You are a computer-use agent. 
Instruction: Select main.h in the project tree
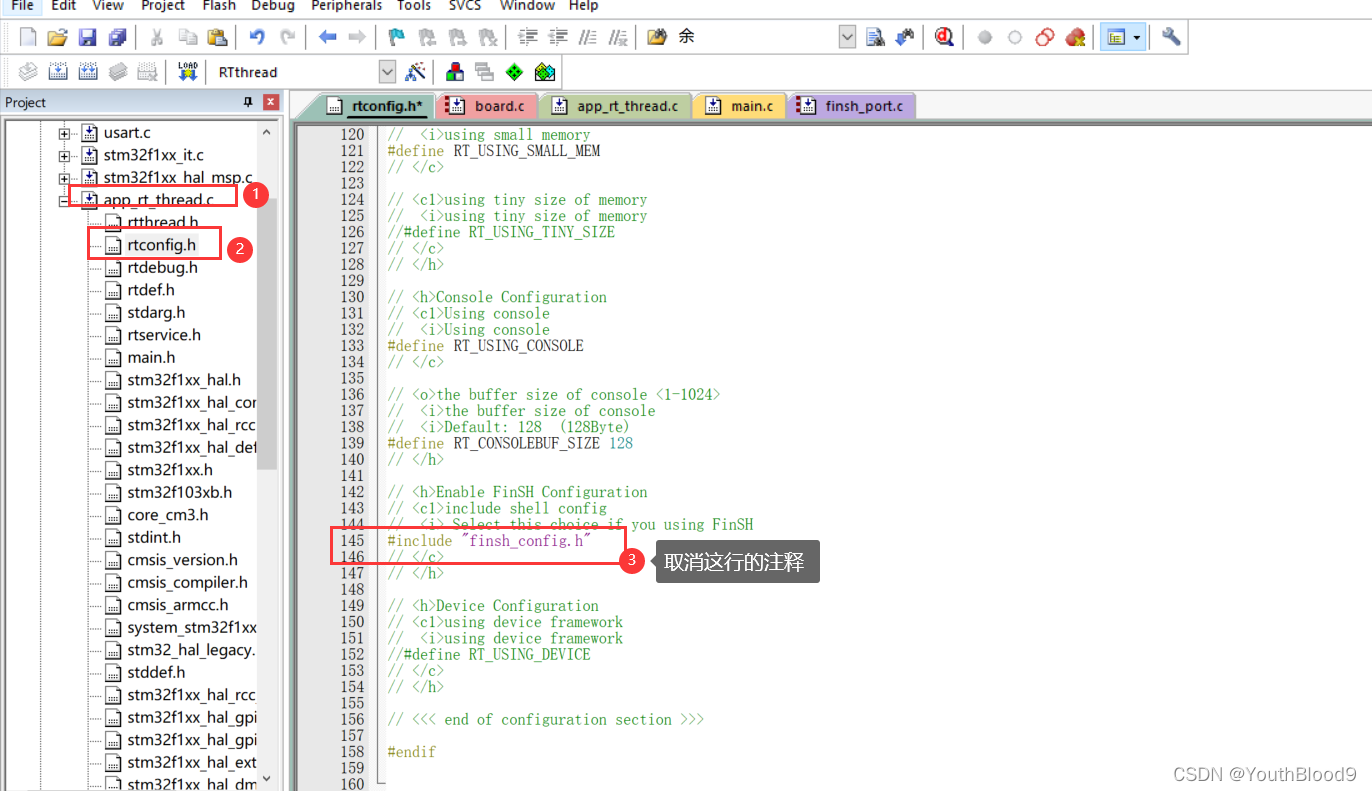pyautogui.click(x=151, y=358)
